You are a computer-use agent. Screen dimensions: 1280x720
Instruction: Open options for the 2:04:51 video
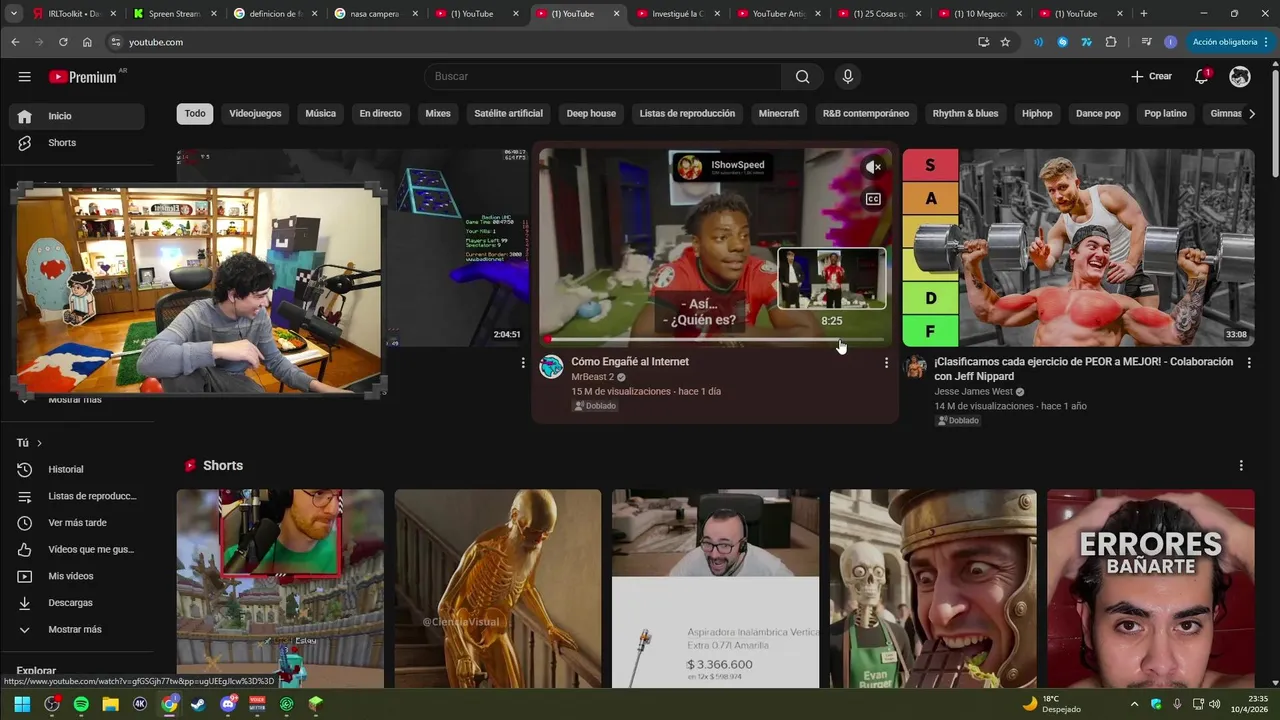point(523,363)
